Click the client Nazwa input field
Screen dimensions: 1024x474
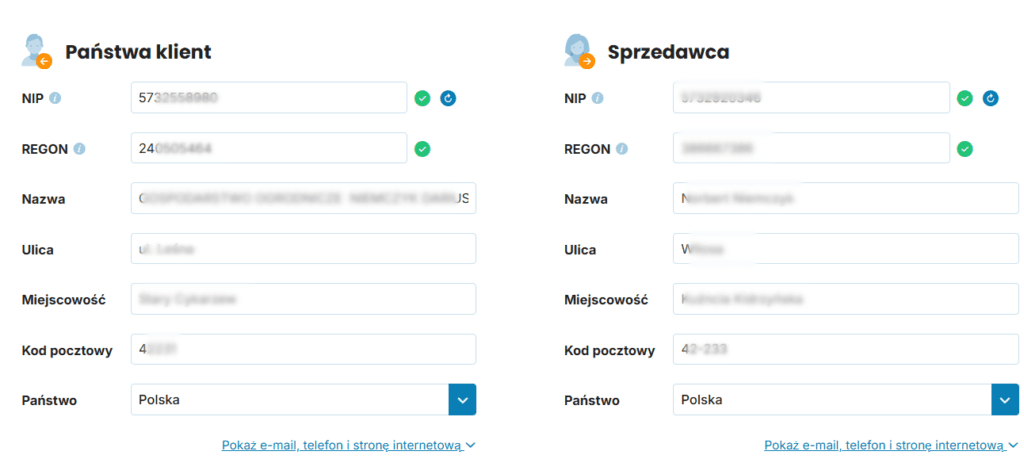click(303, 199)
